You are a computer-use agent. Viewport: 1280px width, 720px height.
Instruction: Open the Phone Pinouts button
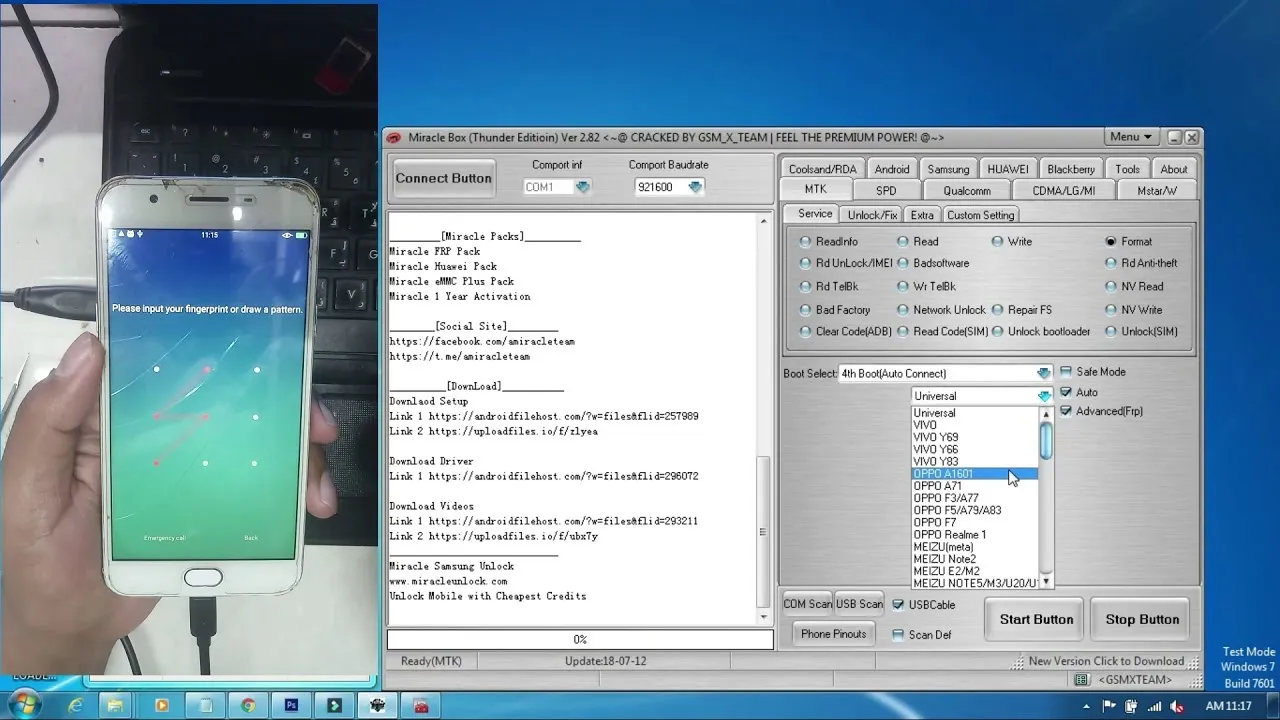tap(833, 634)
